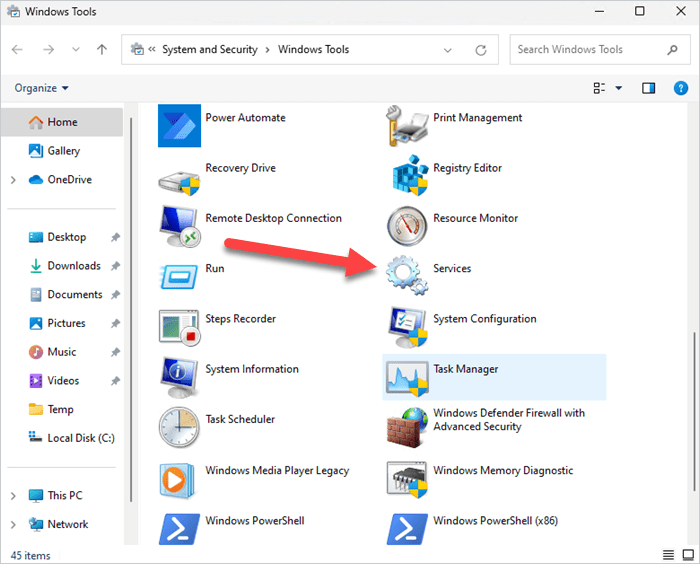This screenshot has height=564, width=700.
Task: Open recent locations dropdown arrow
Action: (76, 50)
